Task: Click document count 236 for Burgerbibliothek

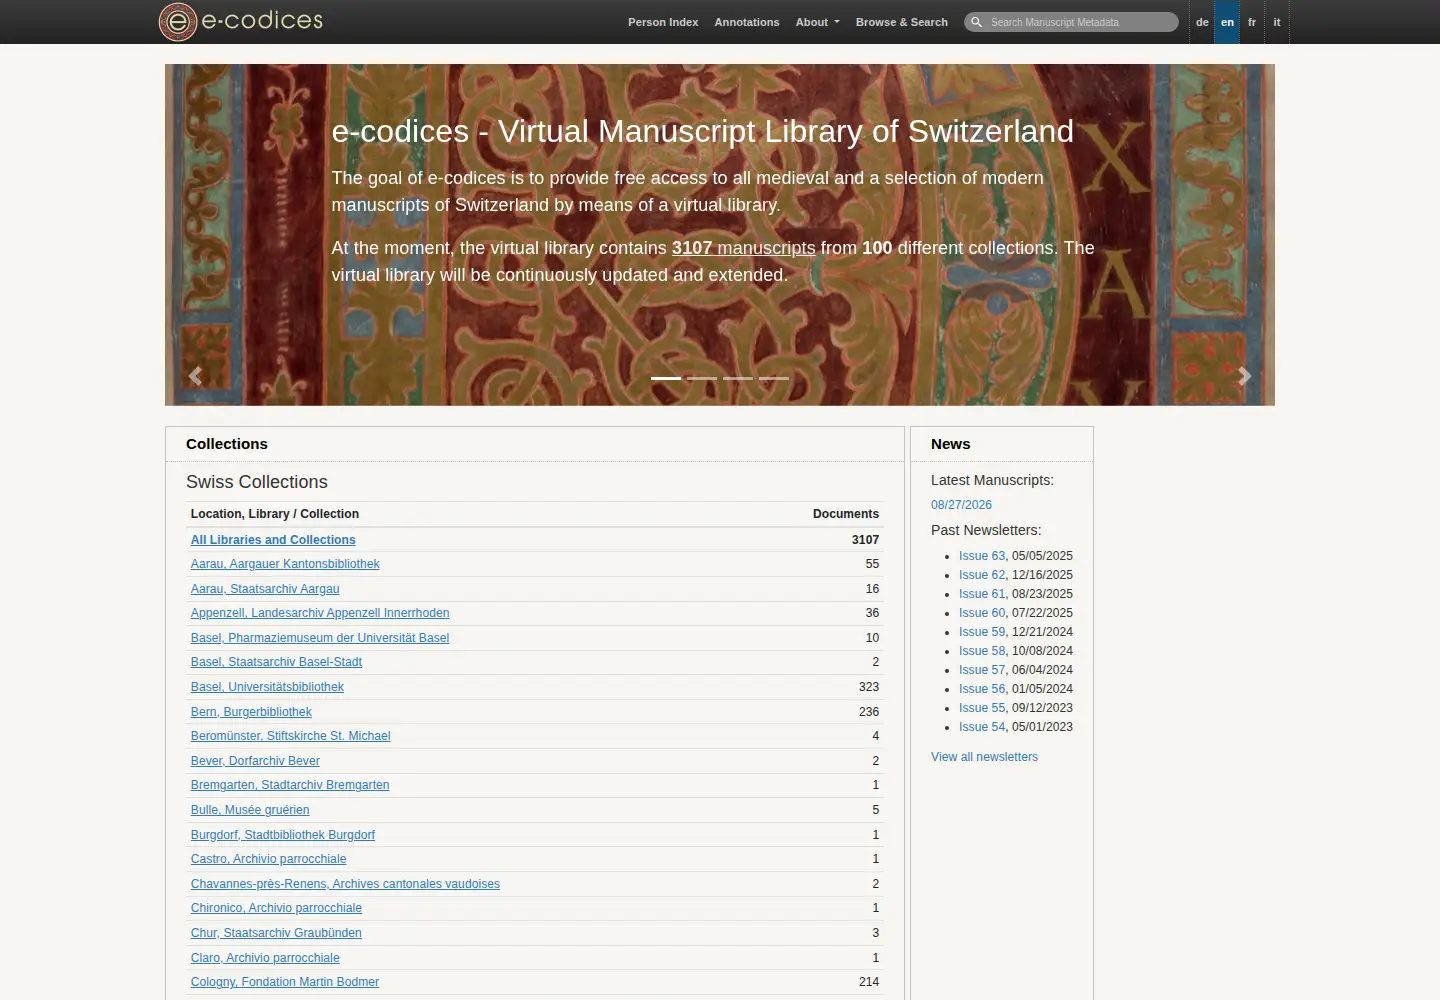Action: [869, 712]
